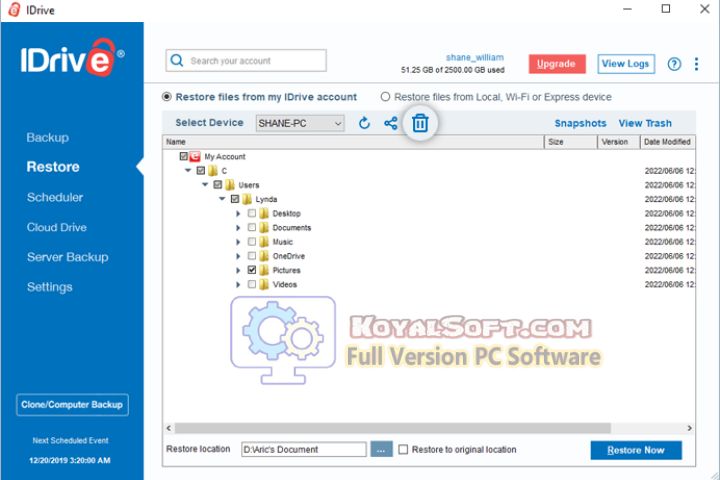Click the OneDrive folder icon
This screenshot has width=720, height=480.
(x=264, y=256)
